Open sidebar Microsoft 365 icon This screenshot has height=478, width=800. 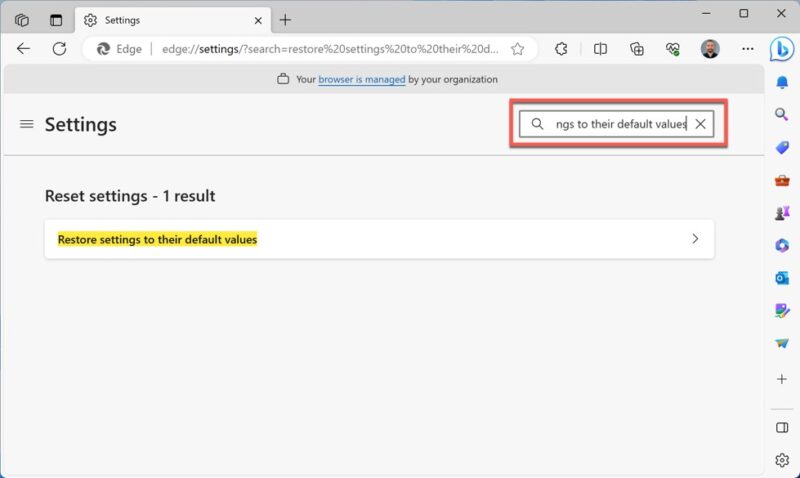pyautogui.click(x=782, y=245)
